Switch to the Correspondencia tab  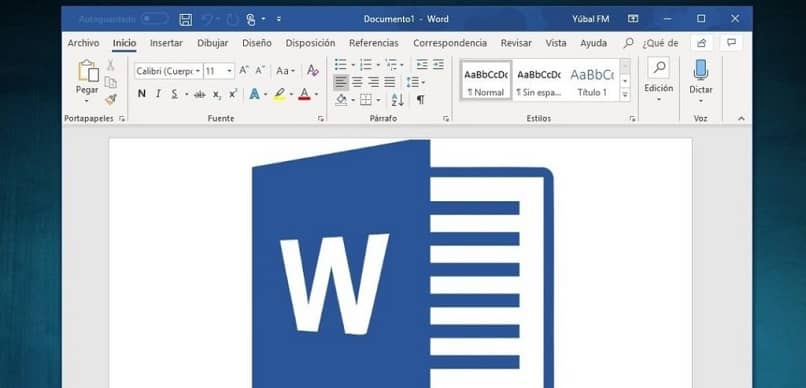click(450, 43)
